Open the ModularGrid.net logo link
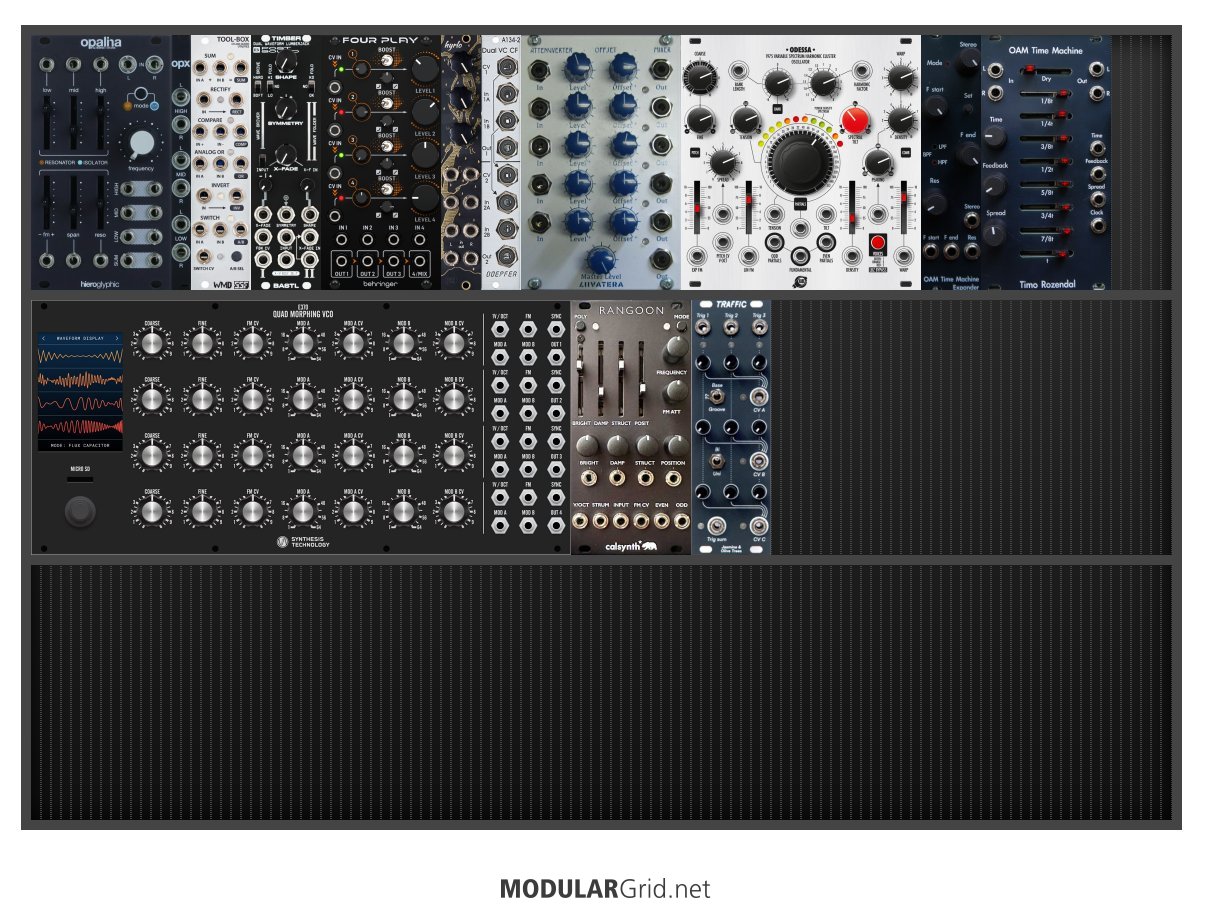This screenshot has height=910, width=1212. click(x=606, y=888)
